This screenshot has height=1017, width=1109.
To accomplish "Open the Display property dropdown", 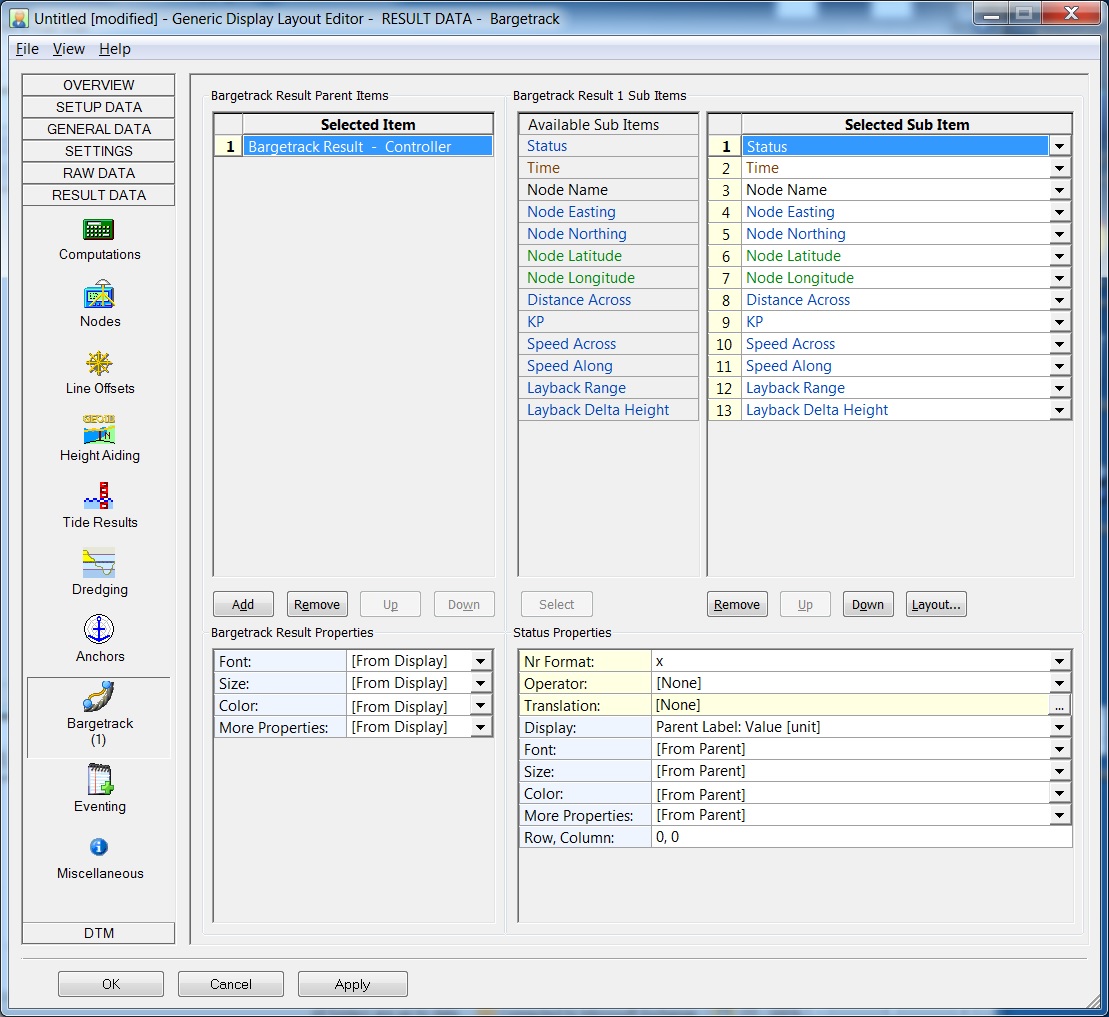I will click(x=1060, y=727).
